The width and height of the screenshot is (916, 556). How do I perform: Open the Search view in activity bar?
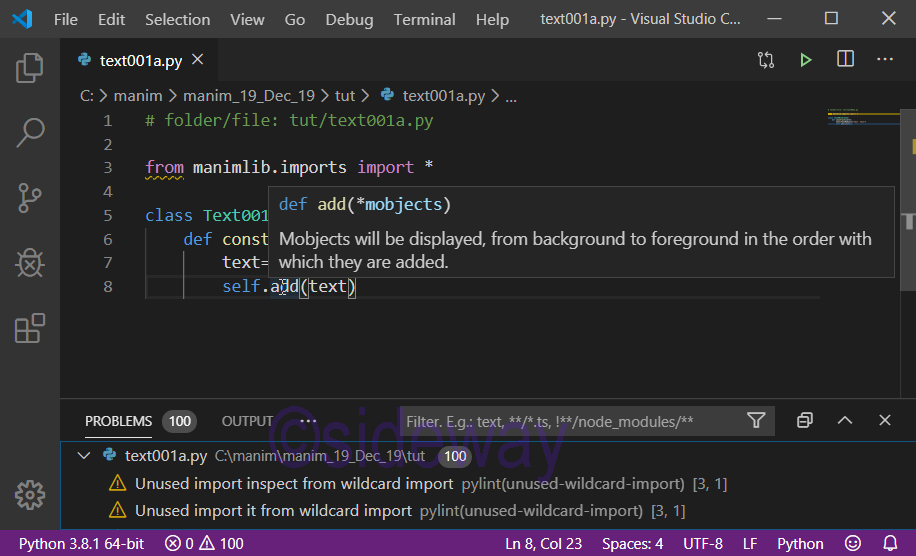[30, 132]
